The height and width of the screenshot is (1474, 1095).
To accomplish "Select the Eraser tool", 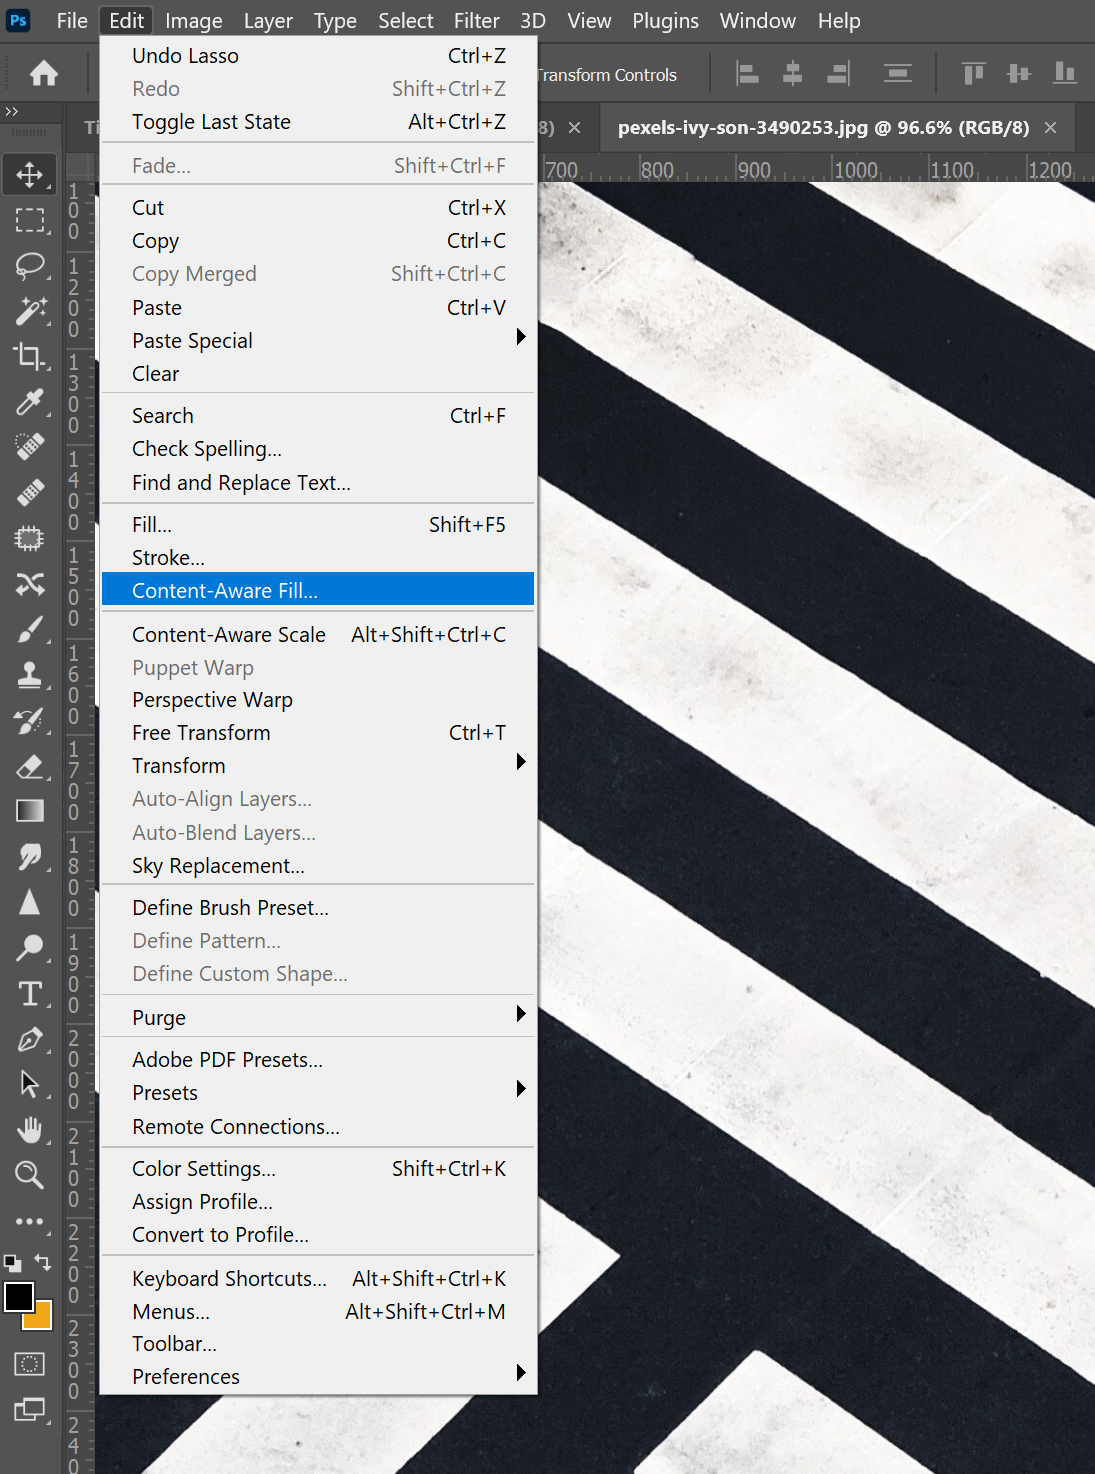I will click(30, 766).
